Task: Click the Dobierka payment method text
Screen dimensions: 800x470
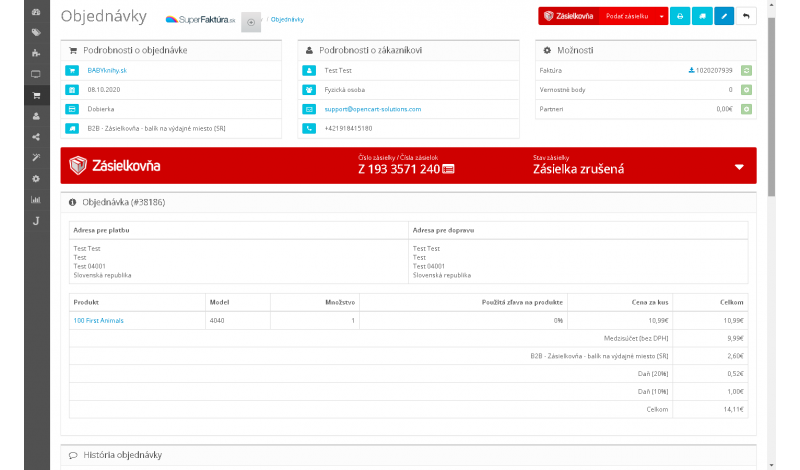Action: tap(101, 109)
